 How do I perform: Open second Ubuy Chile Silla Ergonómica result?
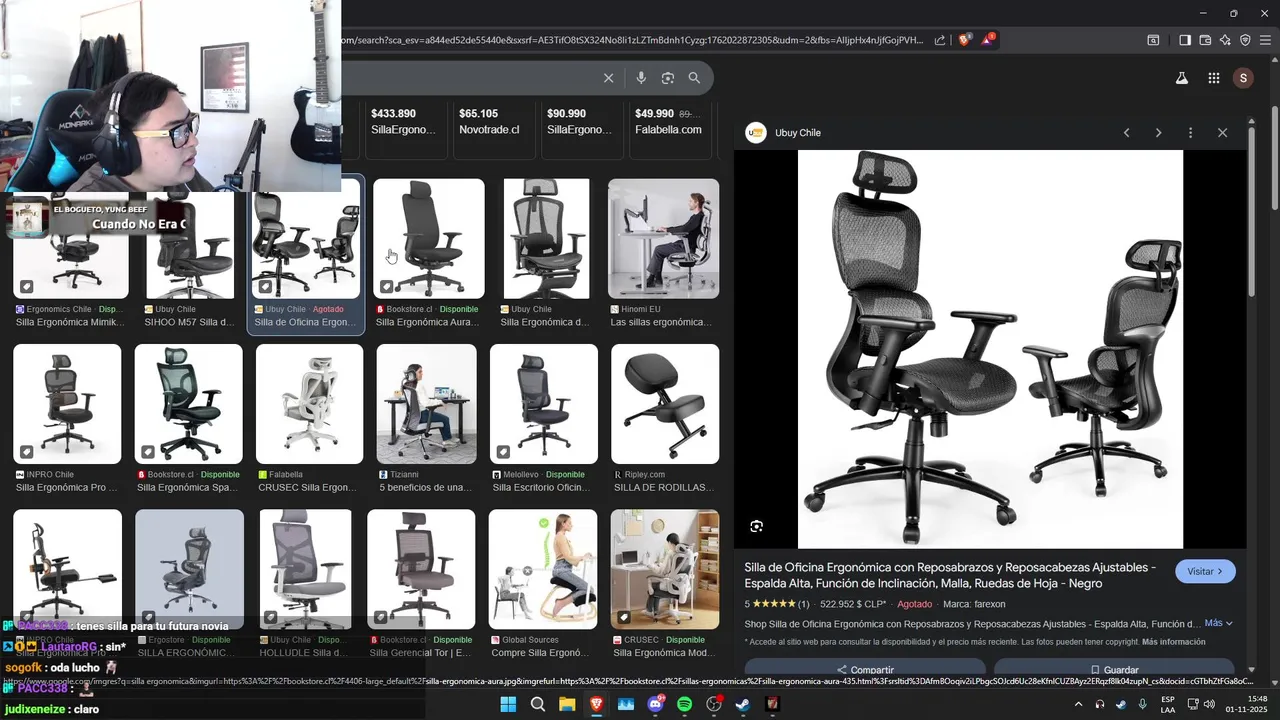click(x=546, y=239)
